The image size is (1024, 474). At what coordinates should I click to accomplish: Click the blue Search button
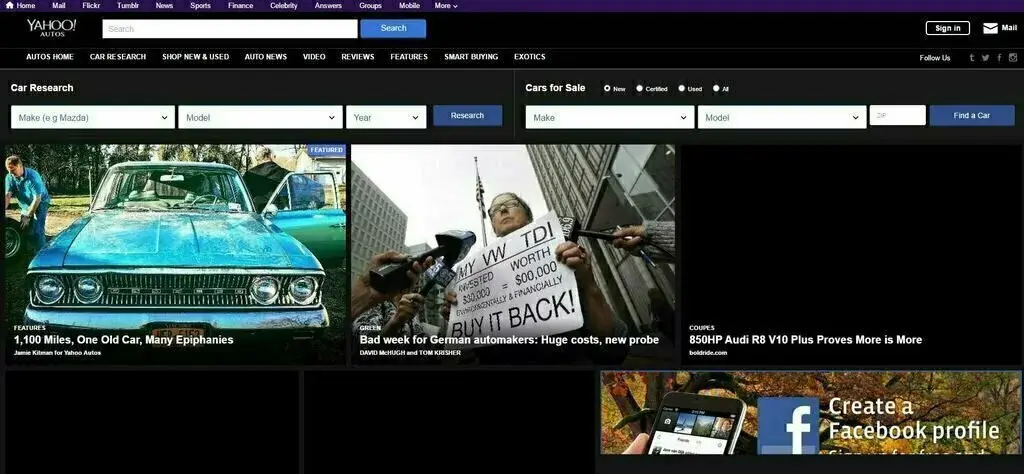(x=393, y=28)
